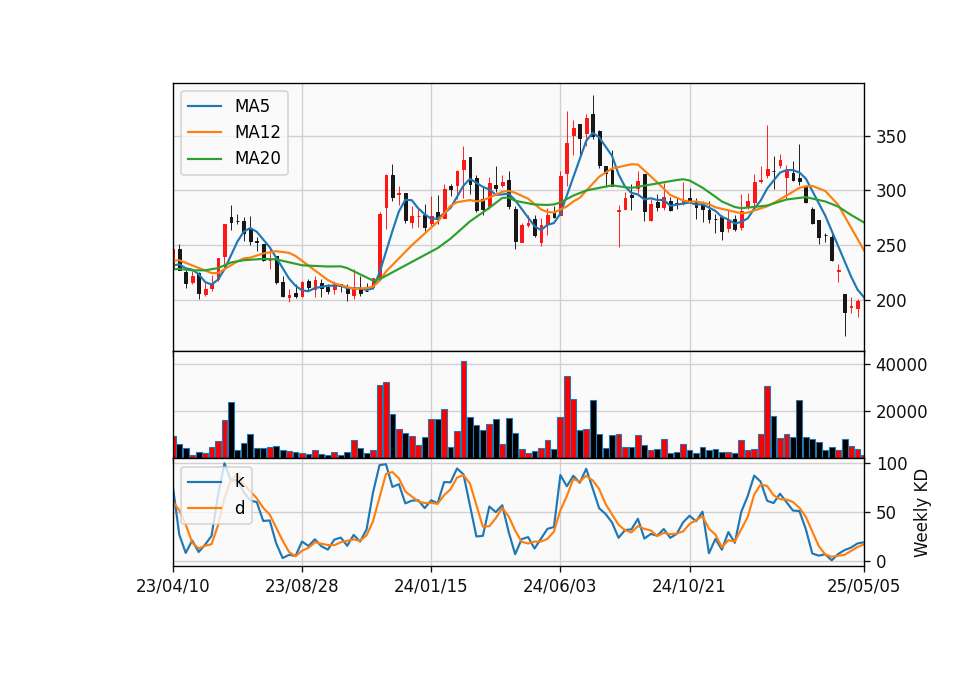Select the MA12 legend entry
The height and width of the screenshot is (690, 960).
coord(233,132)
